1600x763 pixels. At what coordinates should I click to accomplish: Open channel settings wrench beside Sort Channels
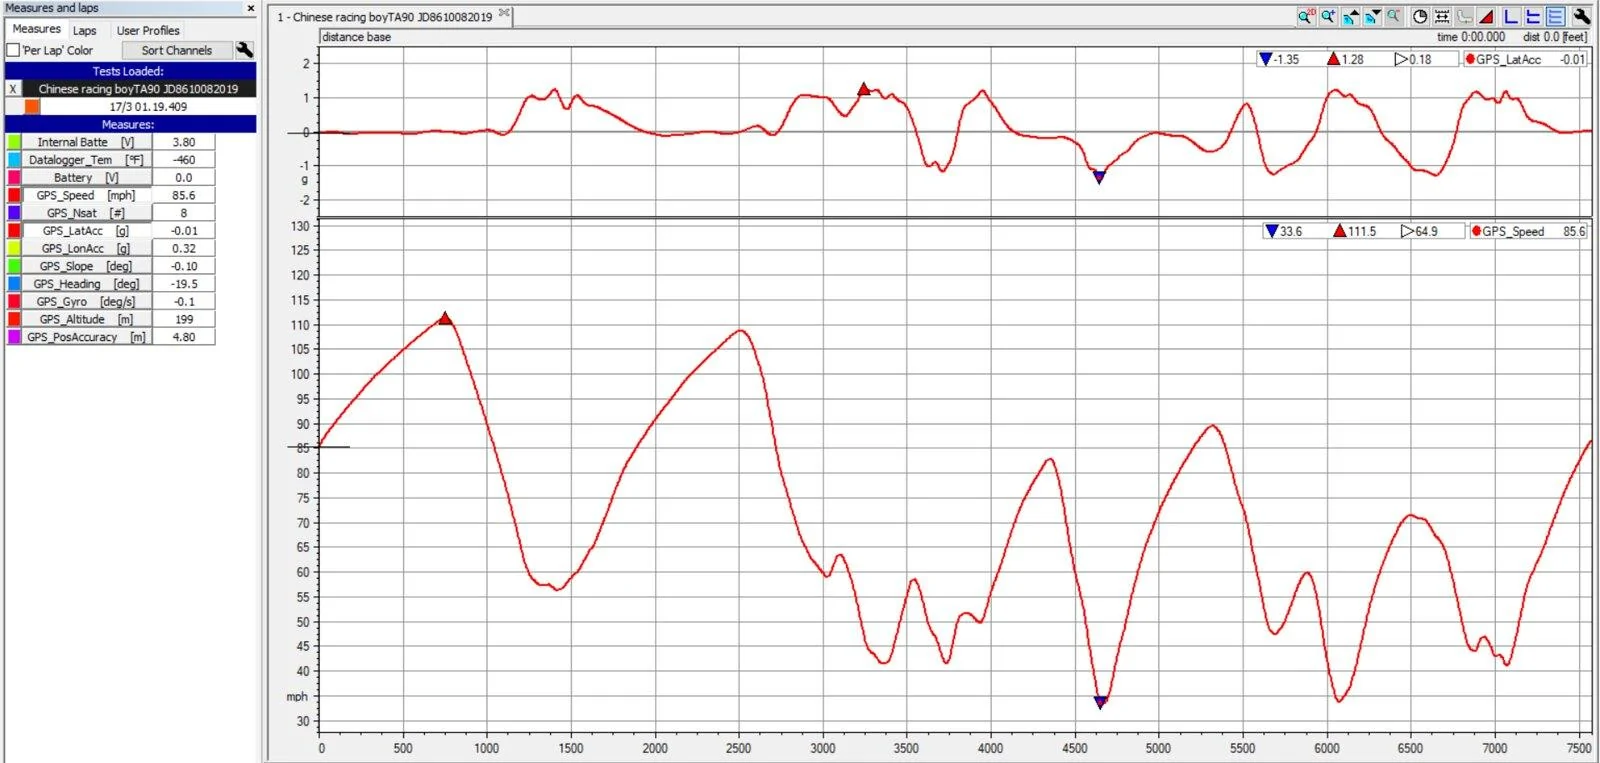[244, 50]
